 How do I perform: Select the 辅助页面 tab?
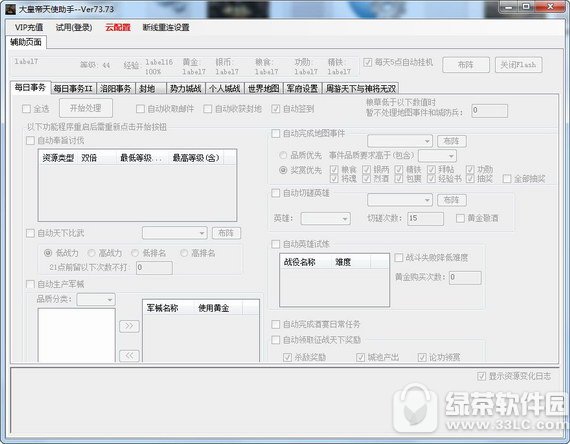(26, 42)
